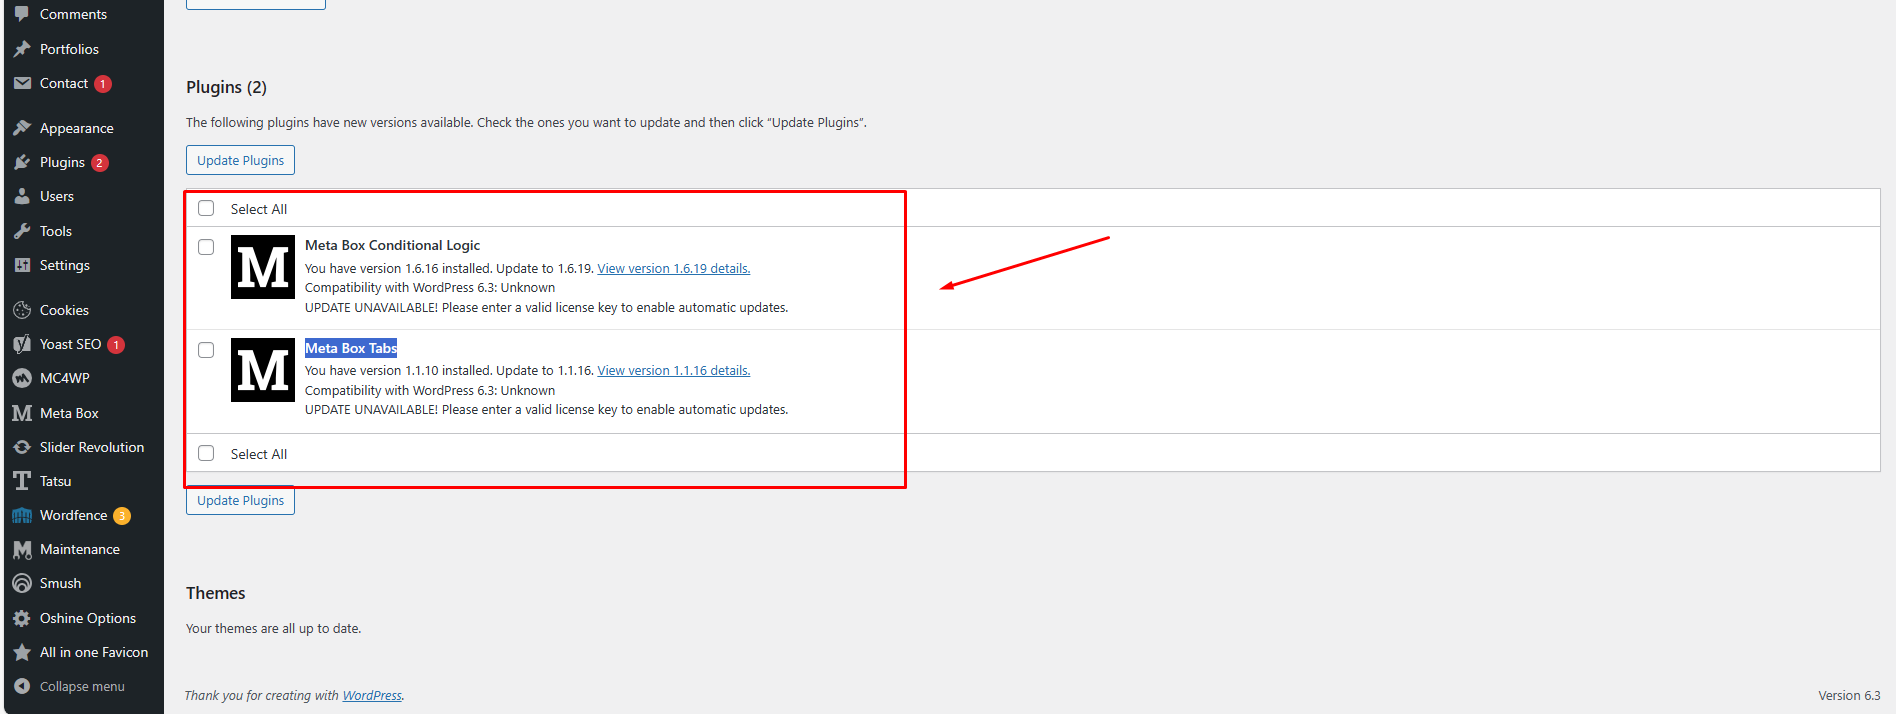Click the Collapse menu label
Viewport: 1896px width, 714px height.
[82, 686]
